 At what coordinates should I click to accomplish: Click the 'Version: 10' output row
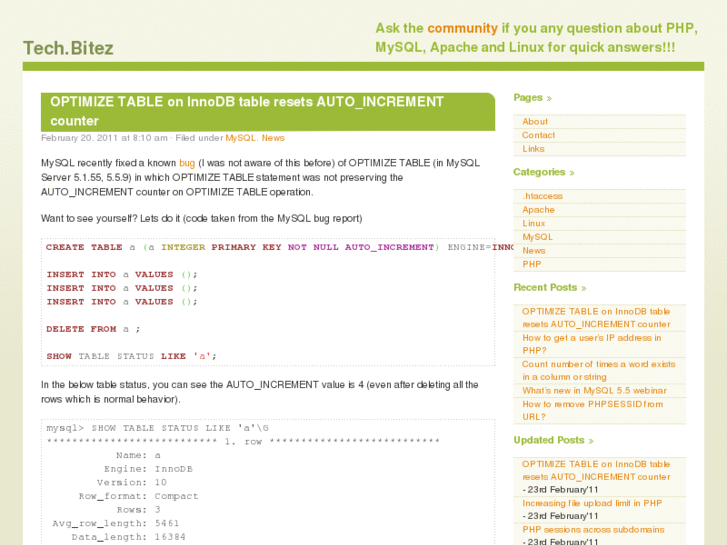pyautogui.click(x=132, y=483)
